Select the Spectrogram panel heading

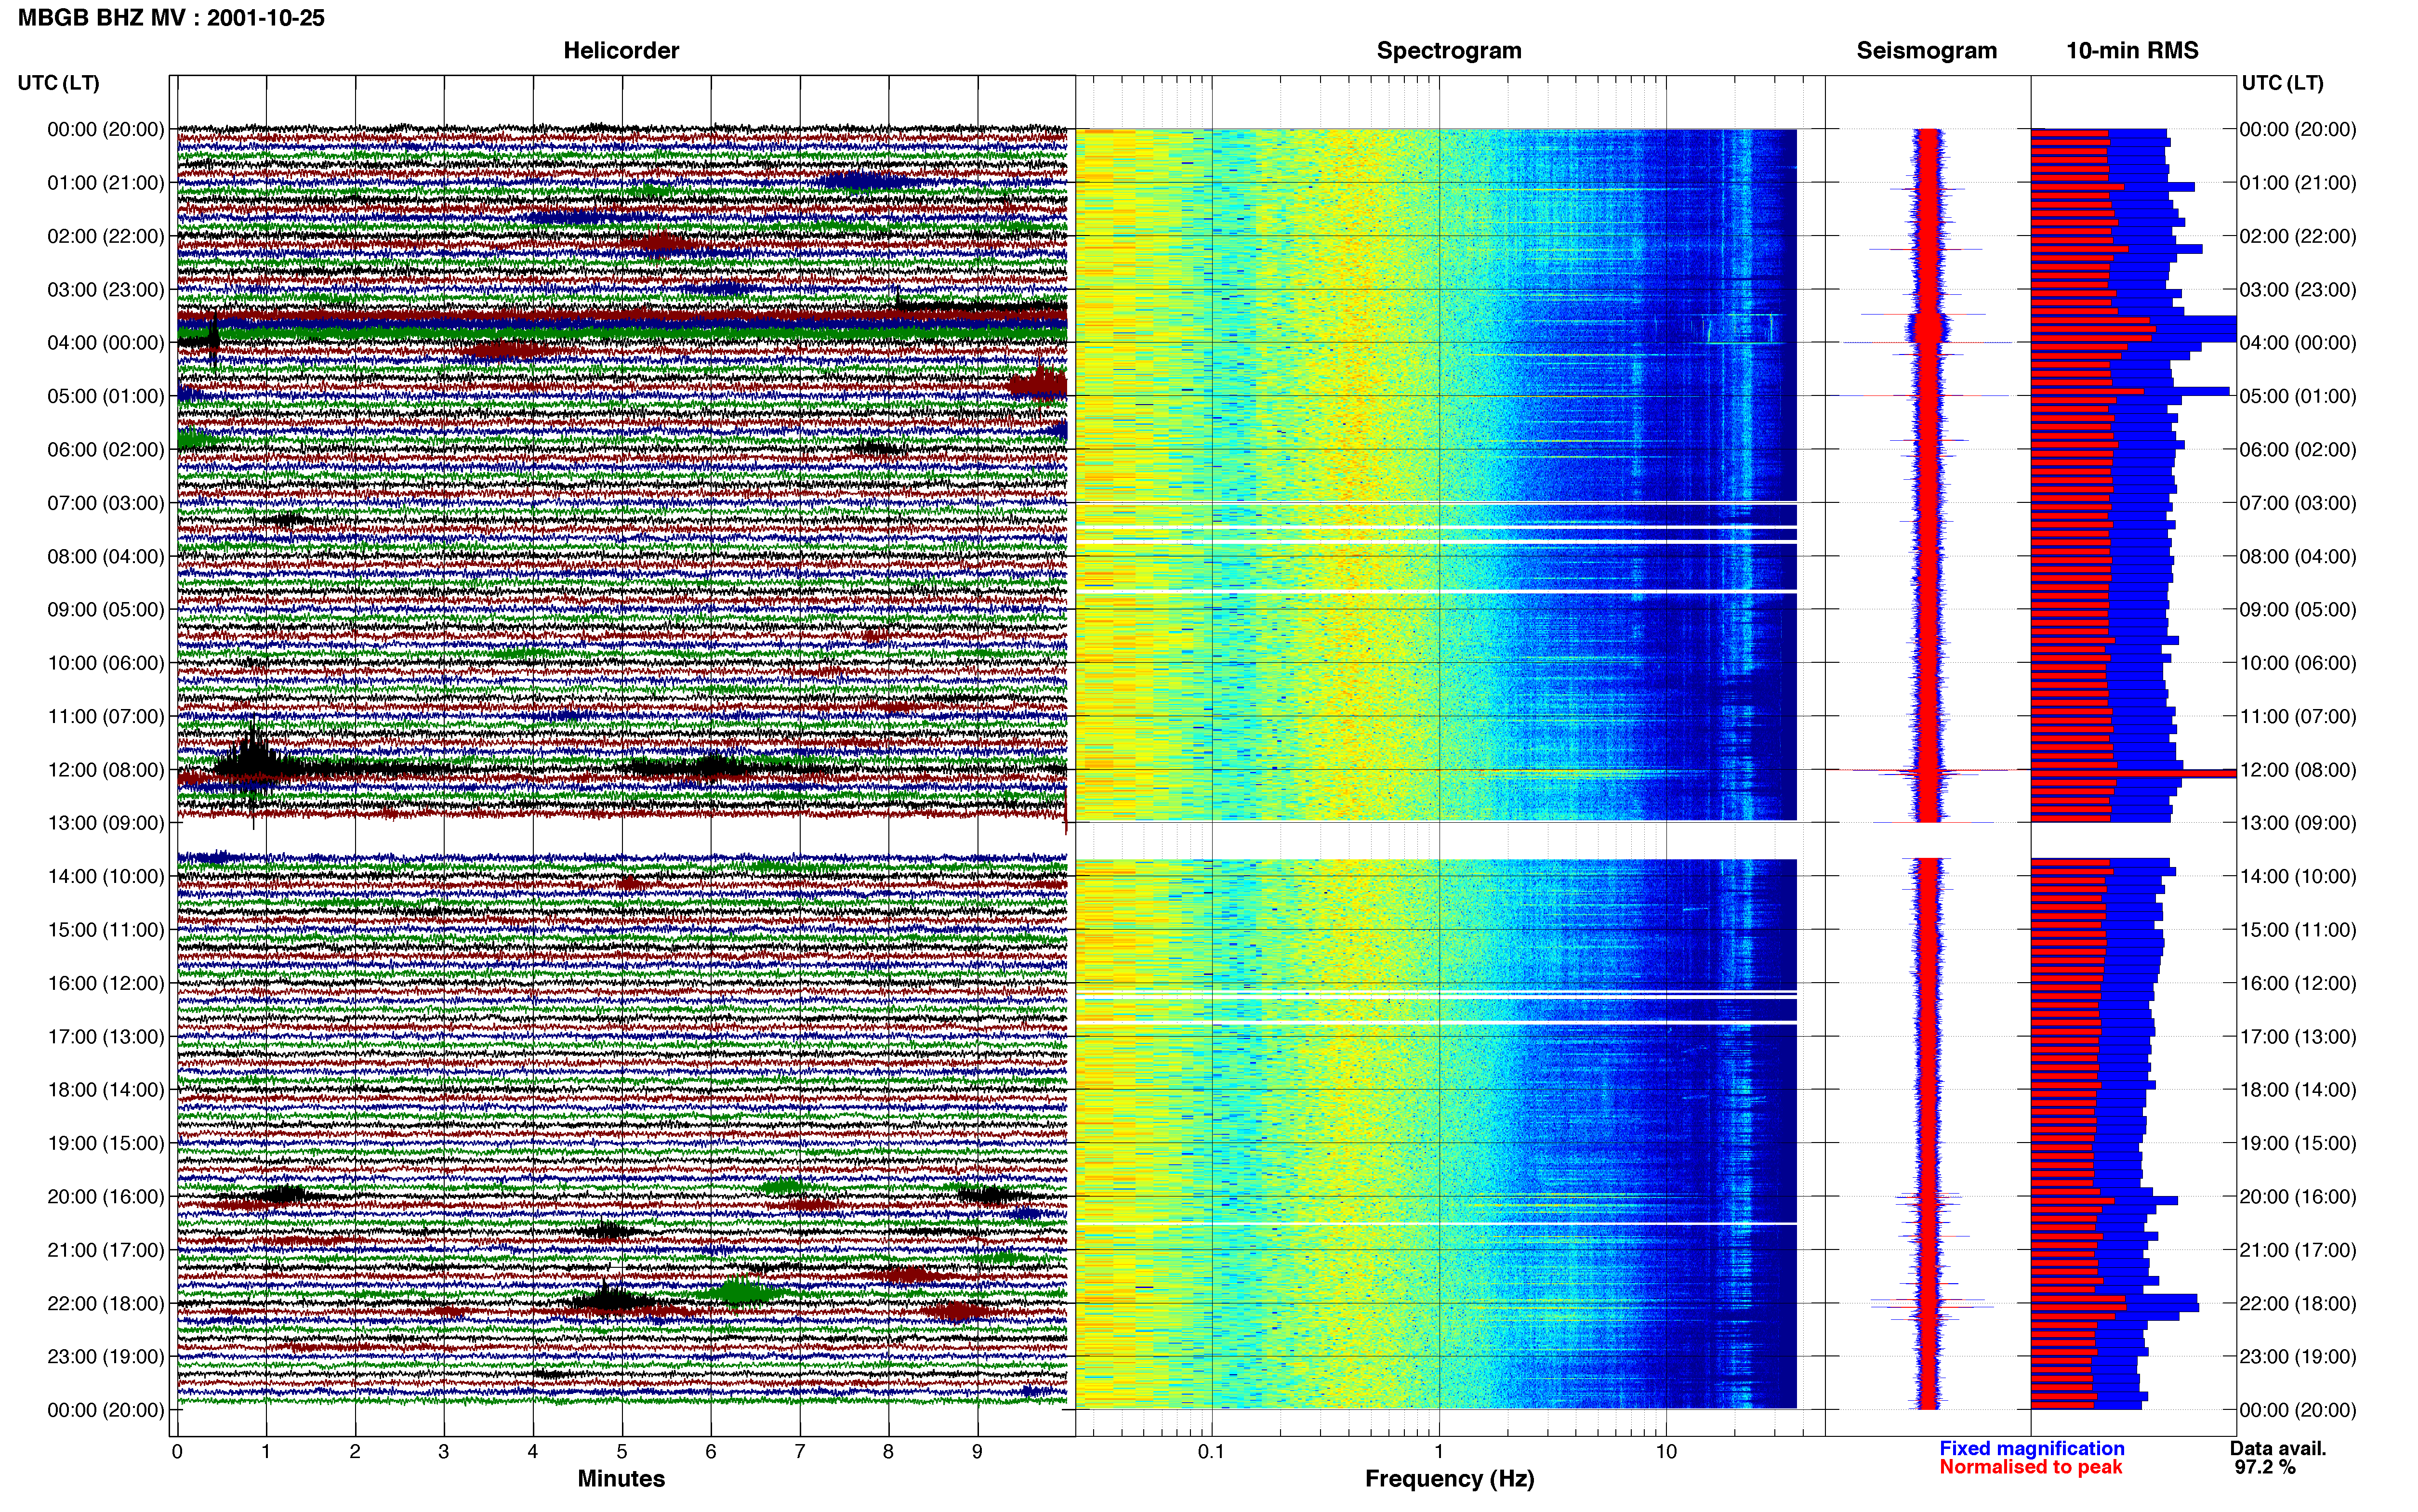tap(1449, 51)
